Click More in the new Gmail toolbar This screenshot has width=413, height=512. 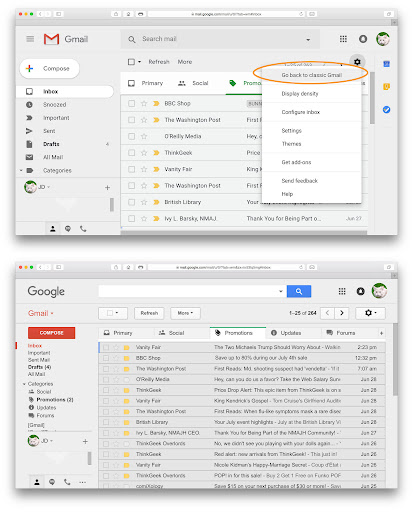(185, 62)
